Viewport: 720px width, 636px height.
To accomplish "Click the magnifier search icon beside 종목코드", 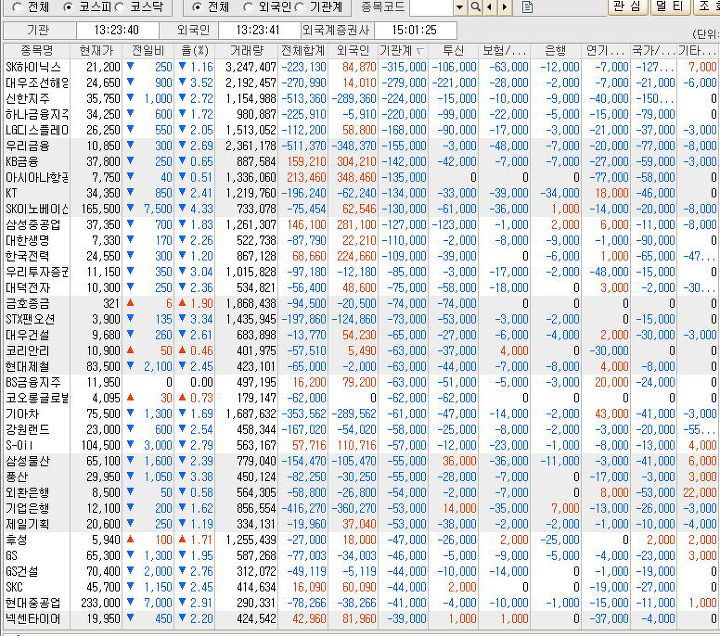I will (x=476, y=7).
